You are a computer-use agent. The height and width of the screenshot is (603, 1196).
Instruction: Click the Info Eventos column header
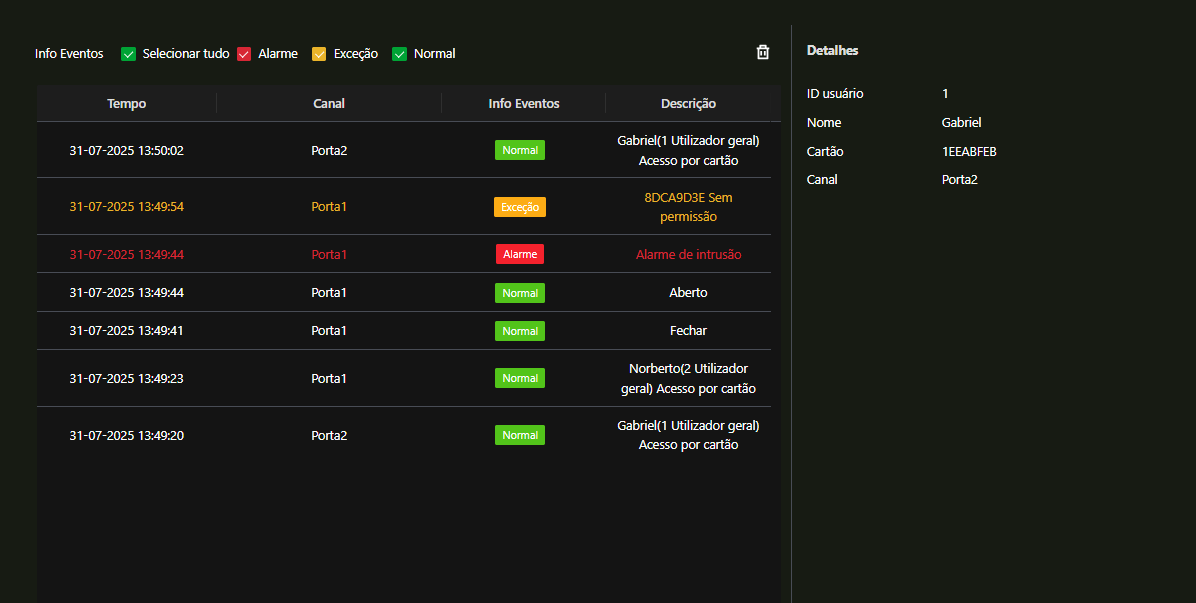click(x=523, y=103)
